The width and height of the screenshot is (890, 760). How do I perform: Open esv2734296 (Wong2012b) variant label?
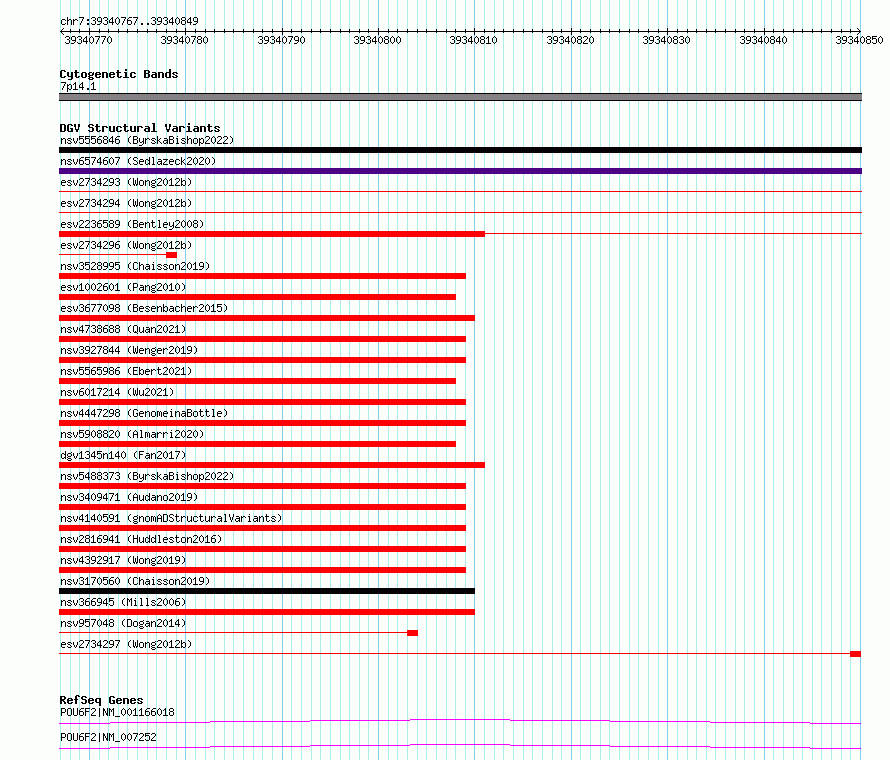(x=126, y=245)
